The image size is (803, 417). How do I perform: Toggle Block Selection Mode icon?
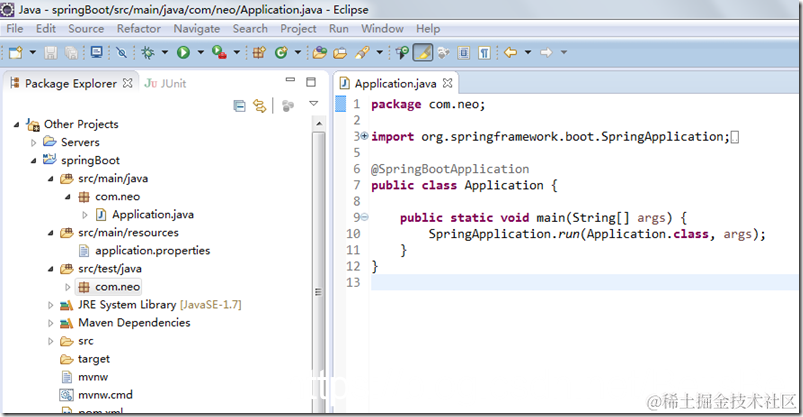[463, 52]
